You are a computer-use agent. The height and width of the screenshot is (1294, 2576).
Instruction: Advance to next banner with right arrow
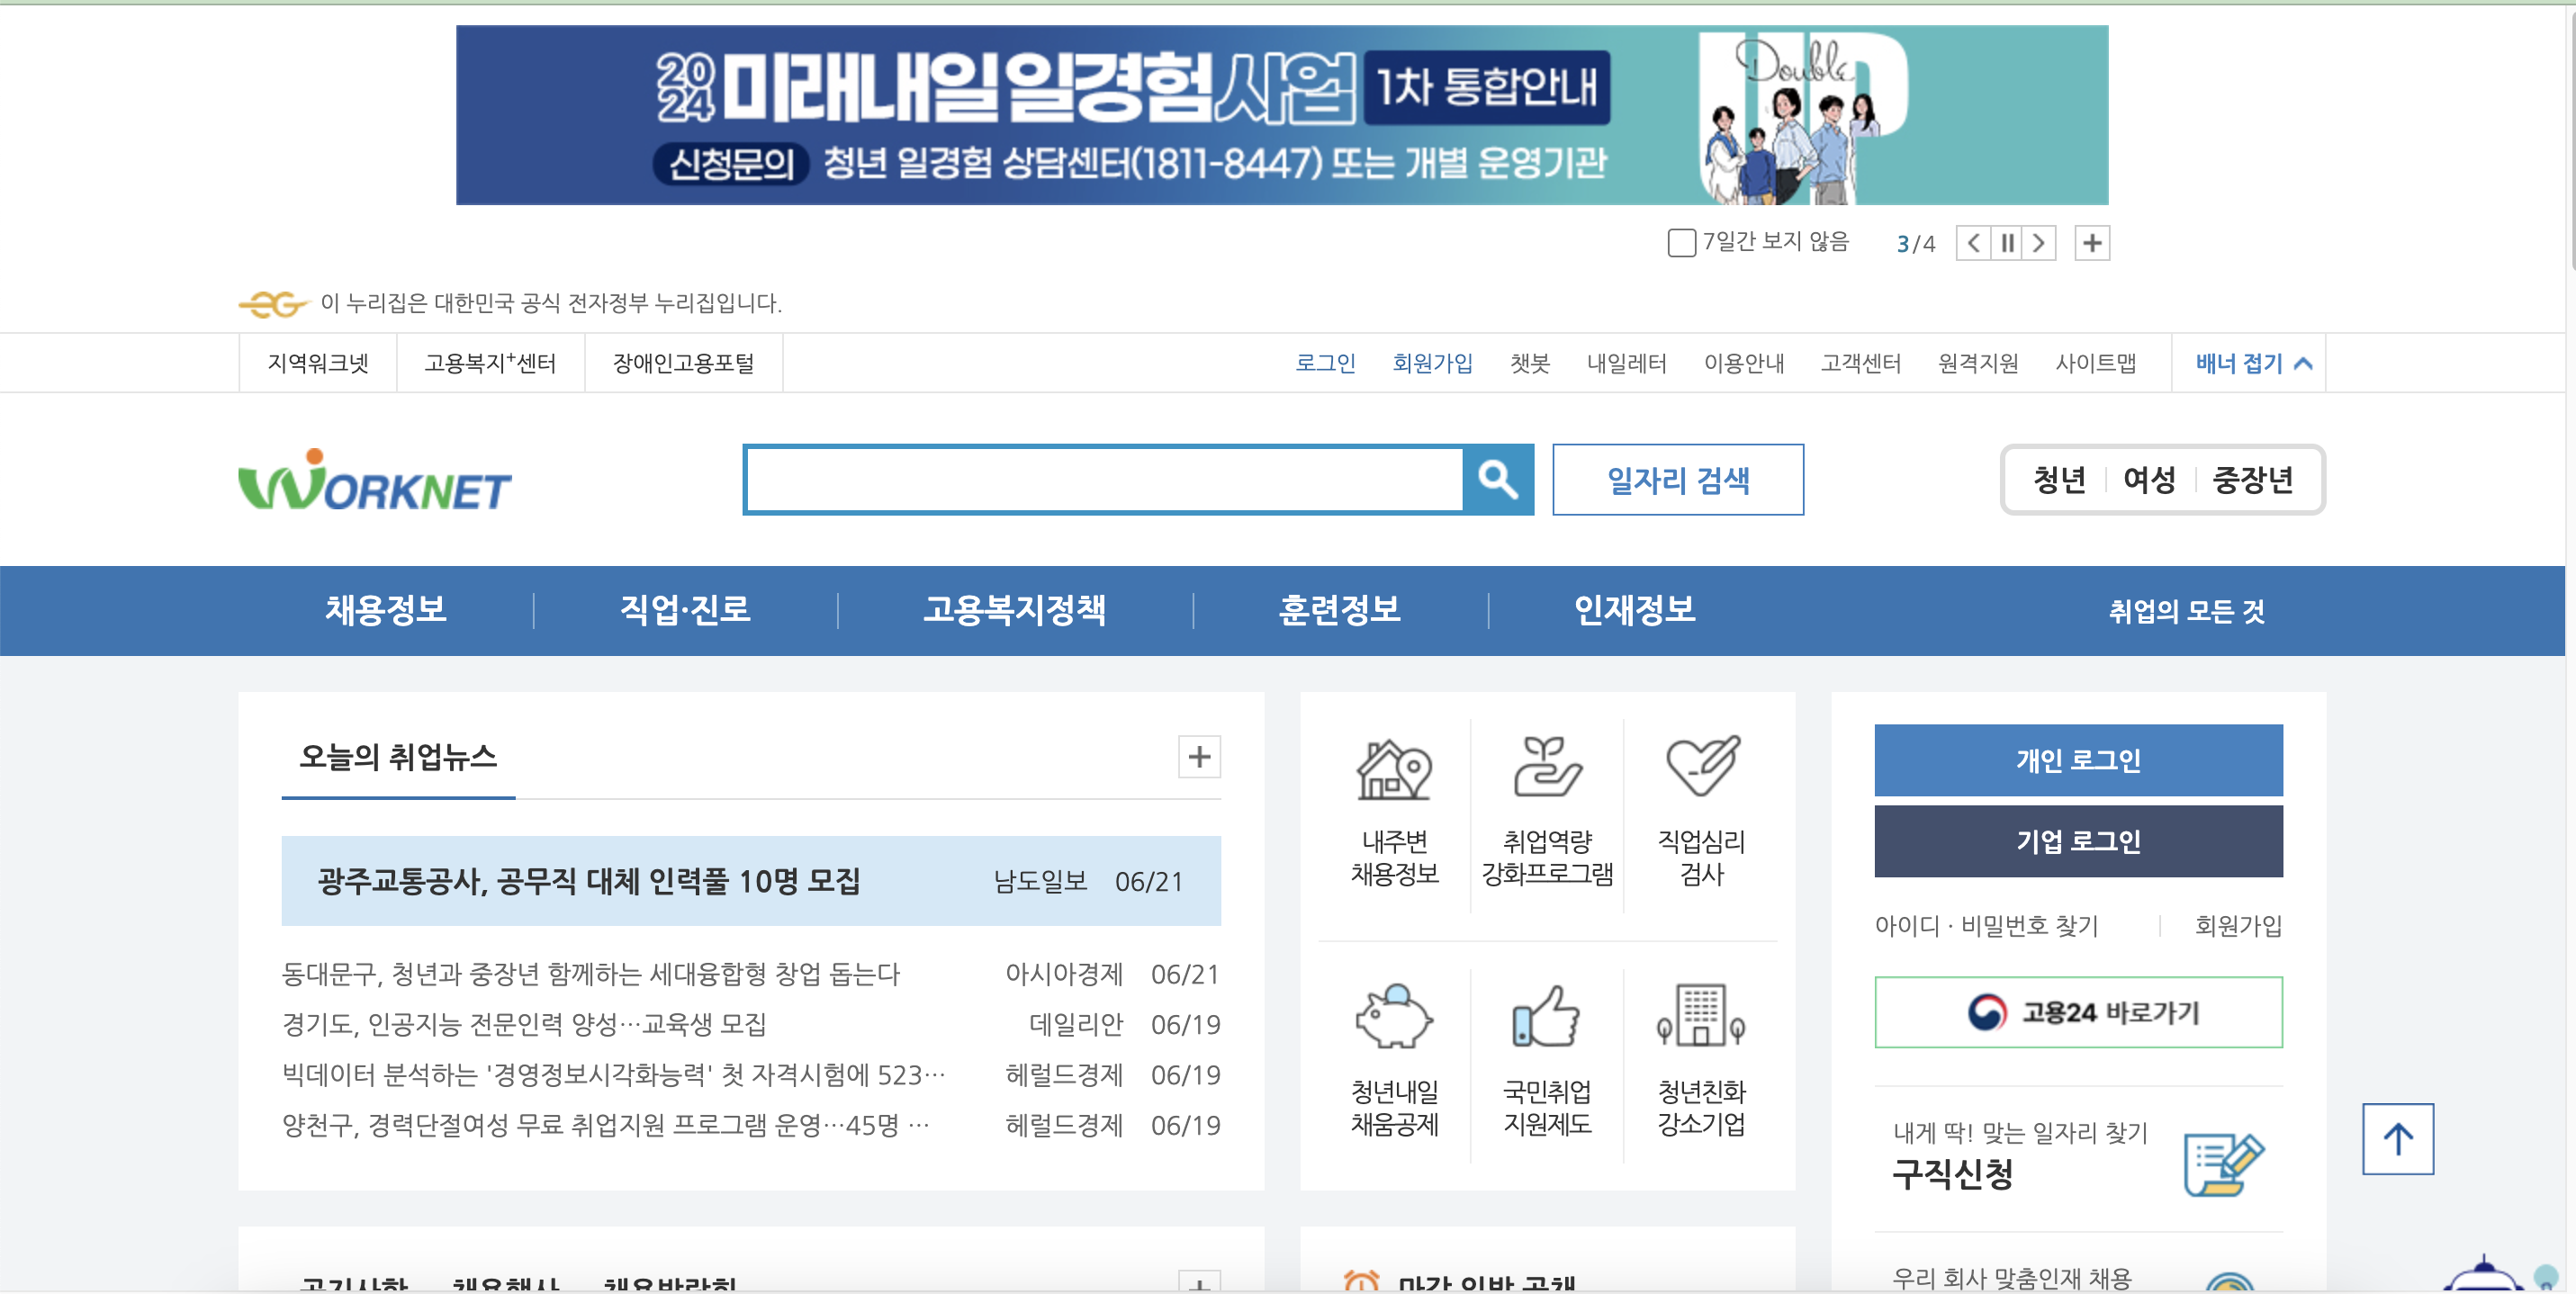click(x=2039, y=243)
